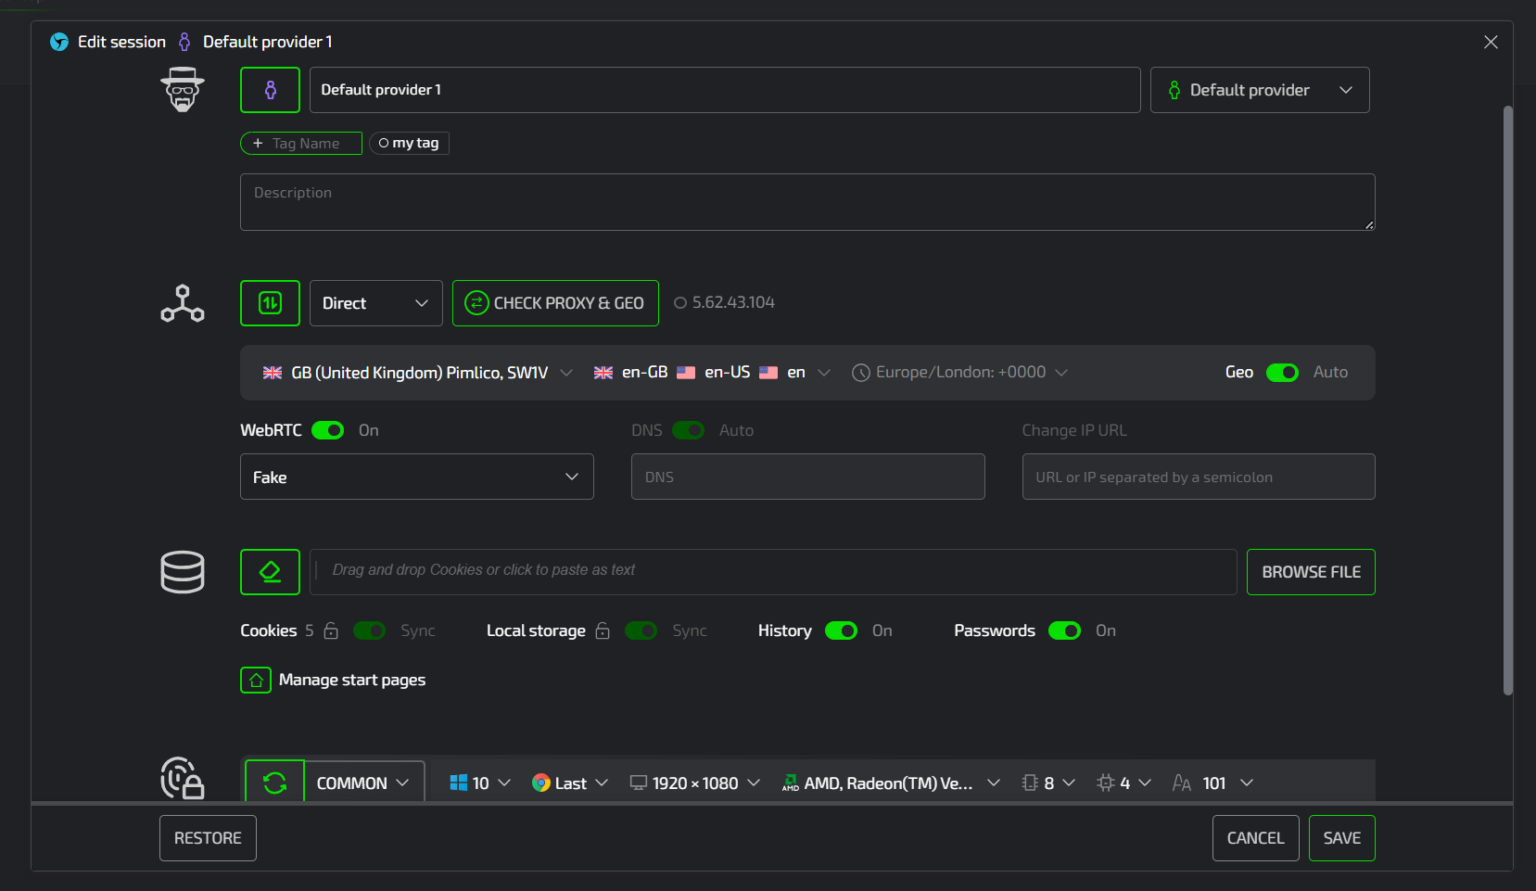Click the cookies lock icon
1536x891 pixels.
coord(330,630)
